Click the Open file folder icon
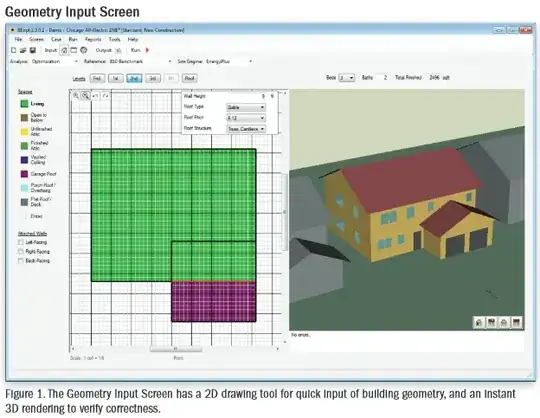 (23, 50)
